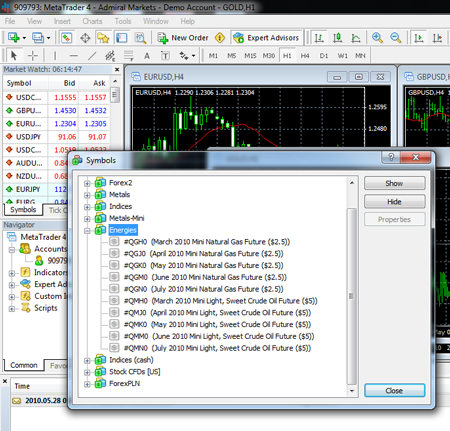
Task: Open the File menu
Action: 10,21
